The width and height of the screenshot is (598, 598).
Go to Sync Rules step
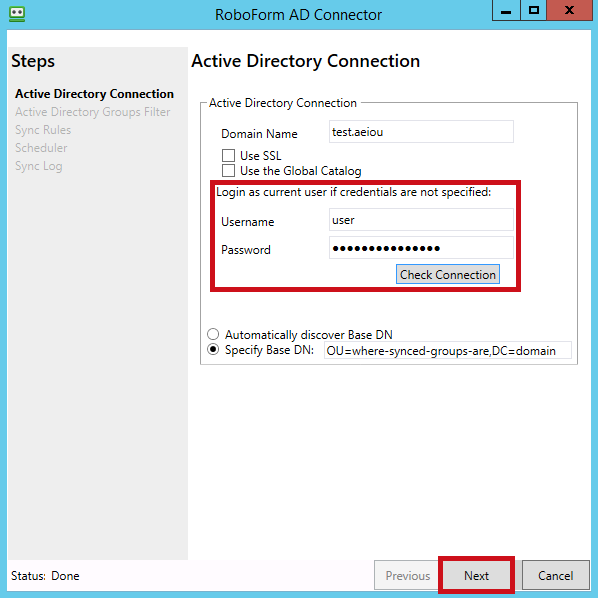43,130
